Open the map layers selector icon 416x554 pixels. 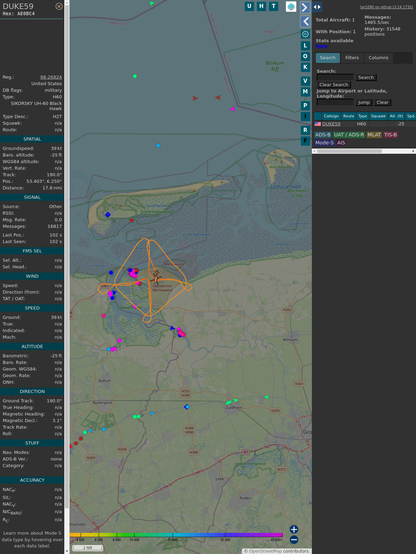pyautogui.click(x=291, y=6)
